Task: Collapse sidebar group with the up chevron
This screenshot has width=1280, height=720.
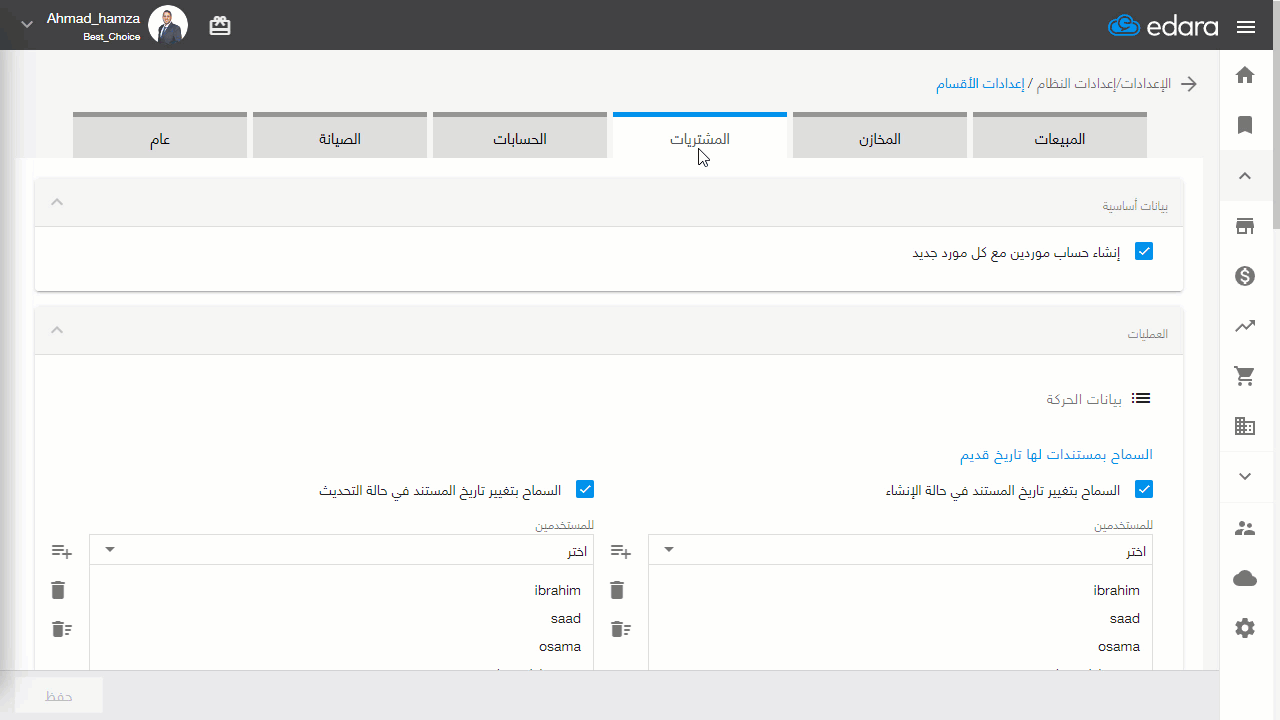Action: 1245,176
